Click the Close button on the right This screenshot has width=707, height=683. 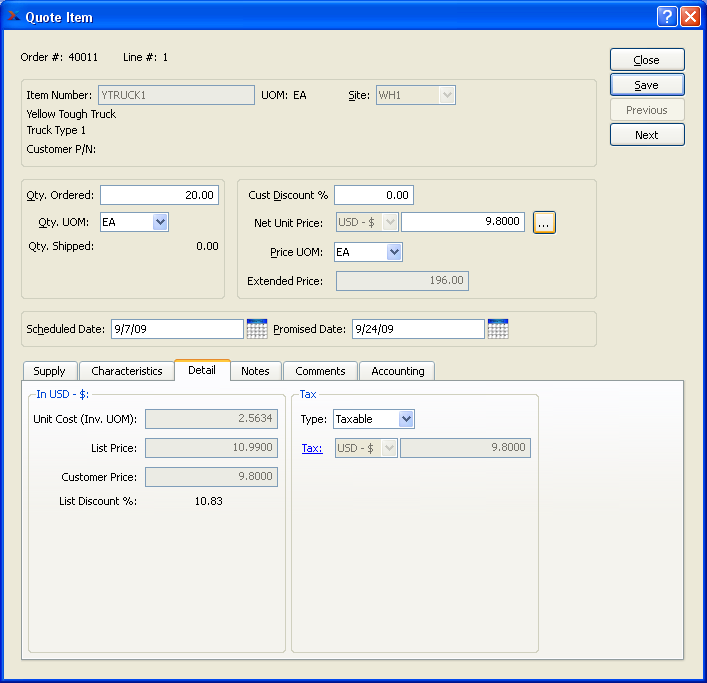click(x=647, y=60)
